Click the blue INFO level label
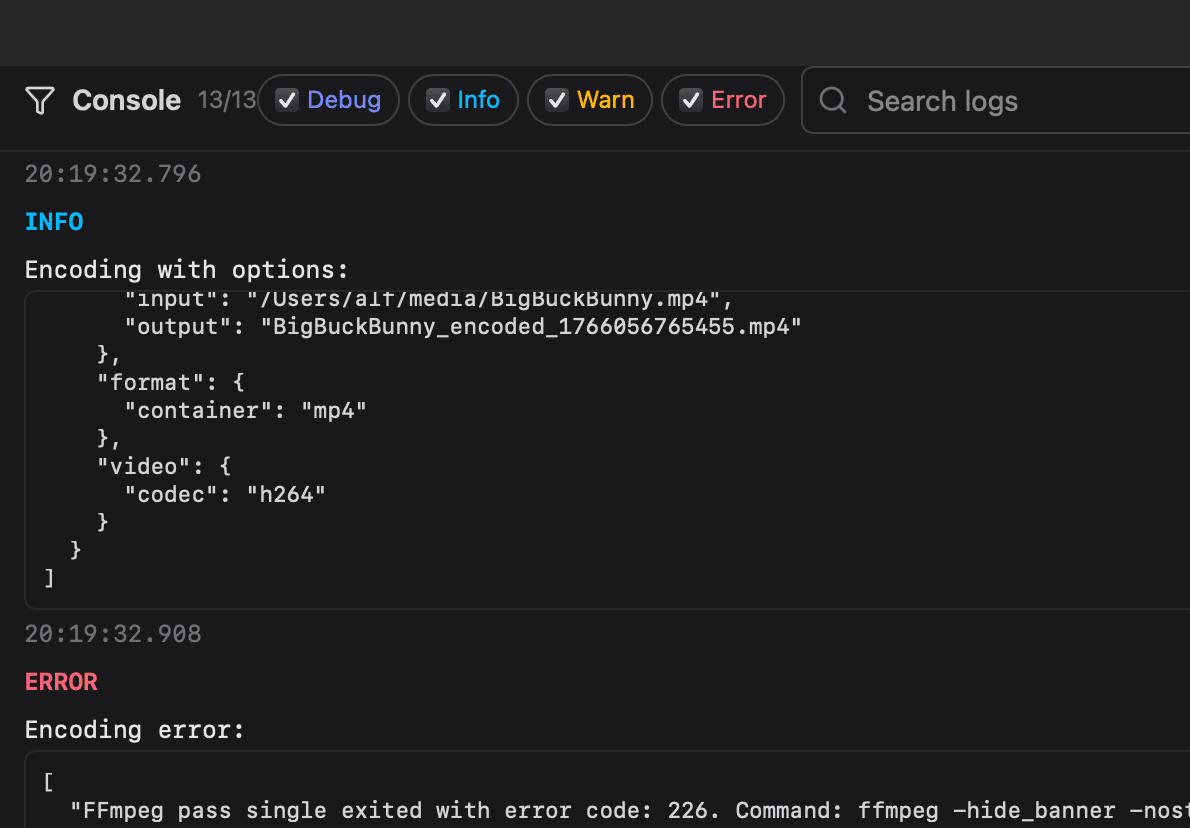Screen dimensions: 1190x828 point(54,222)
